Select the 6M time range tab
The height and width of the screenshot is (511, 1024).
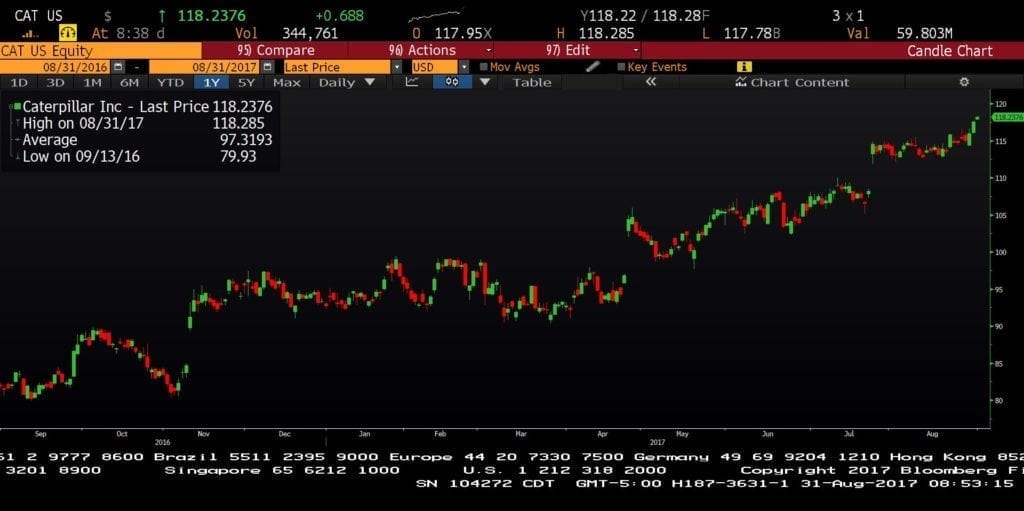point(129,82)
